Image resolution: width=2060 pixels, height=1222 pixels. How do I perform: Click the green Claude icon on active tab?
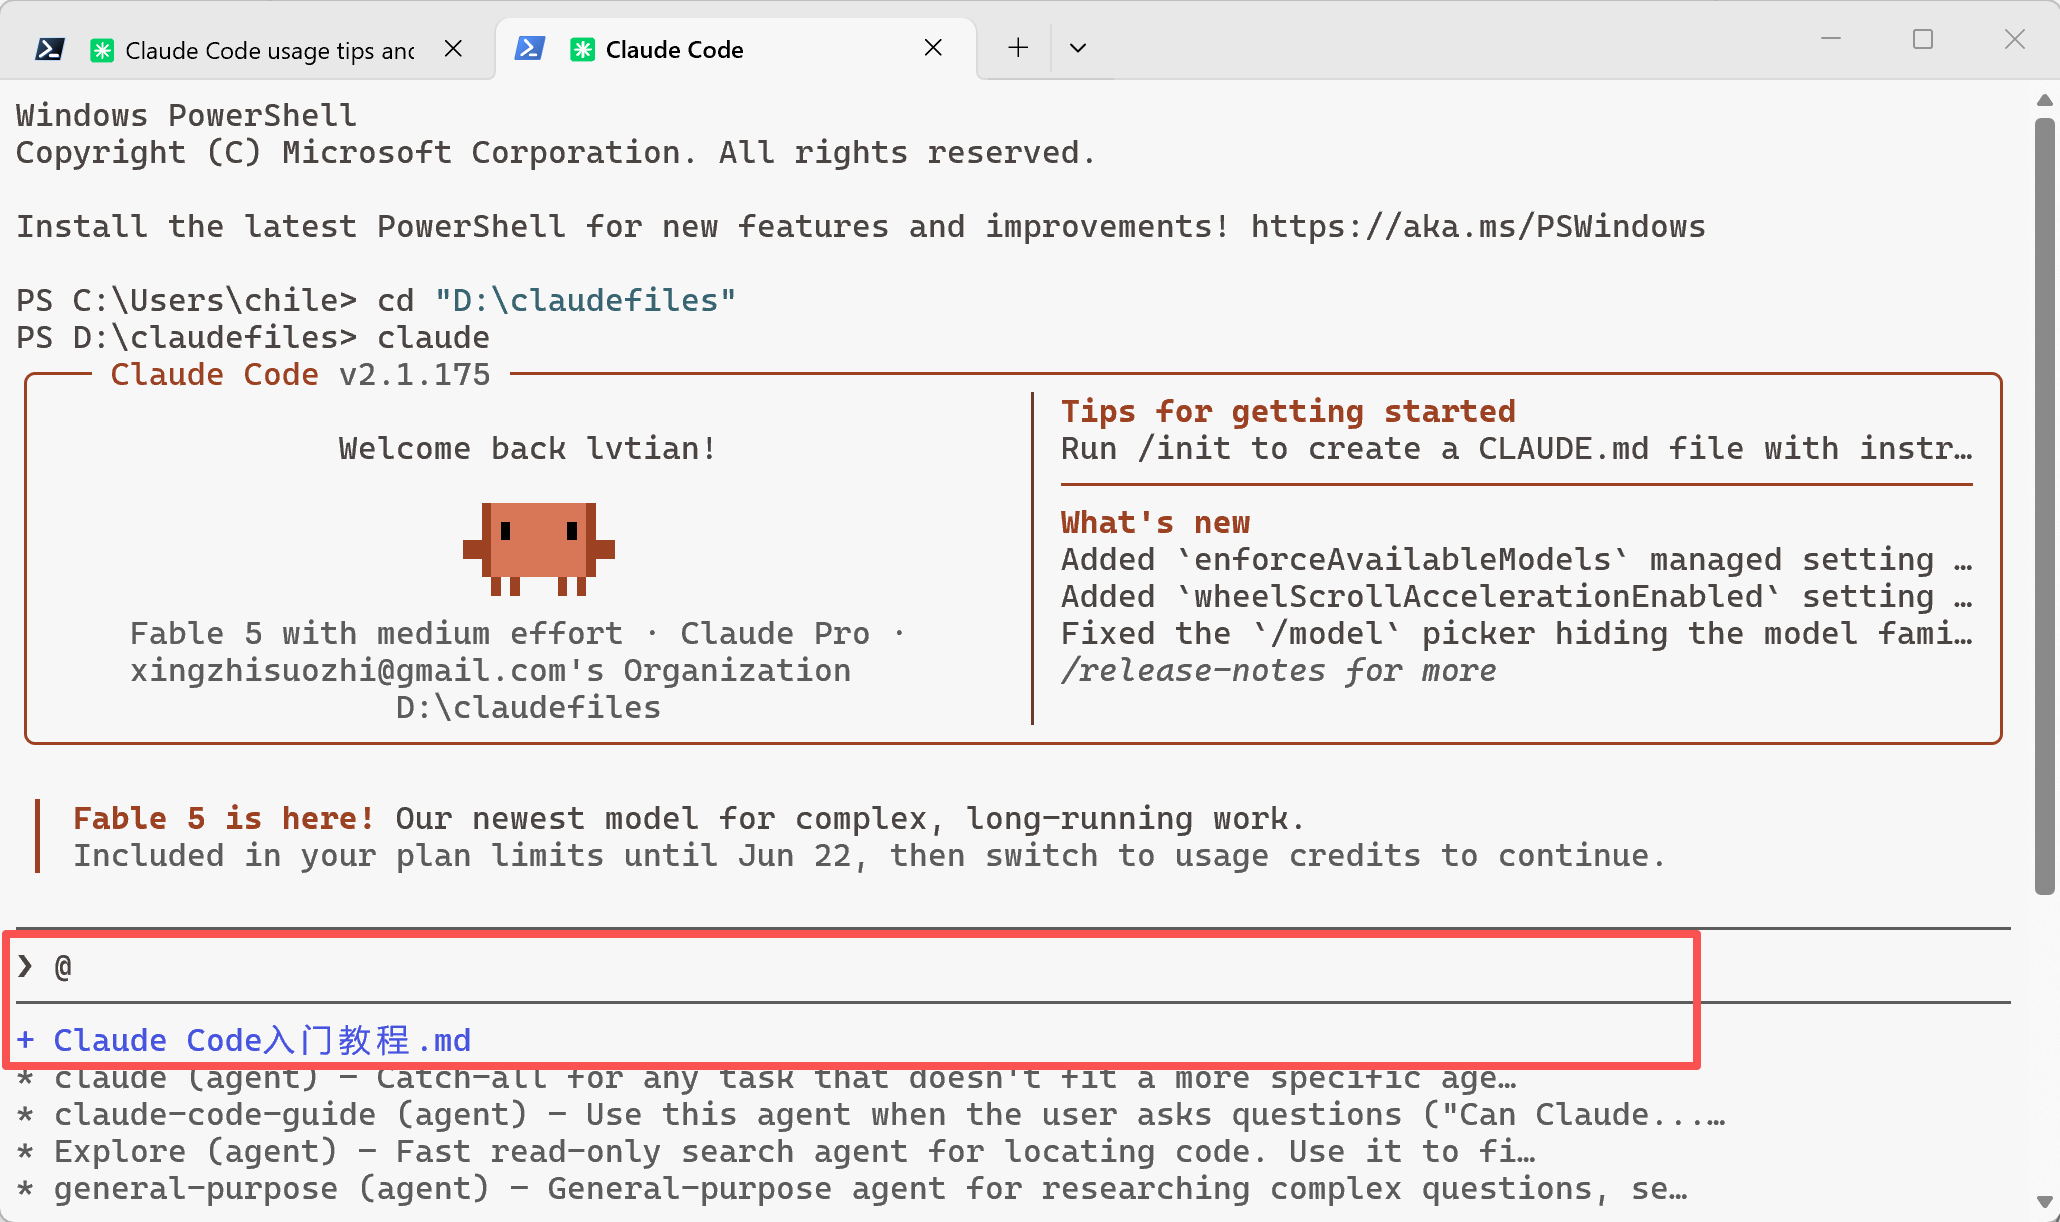pos(582,49)
